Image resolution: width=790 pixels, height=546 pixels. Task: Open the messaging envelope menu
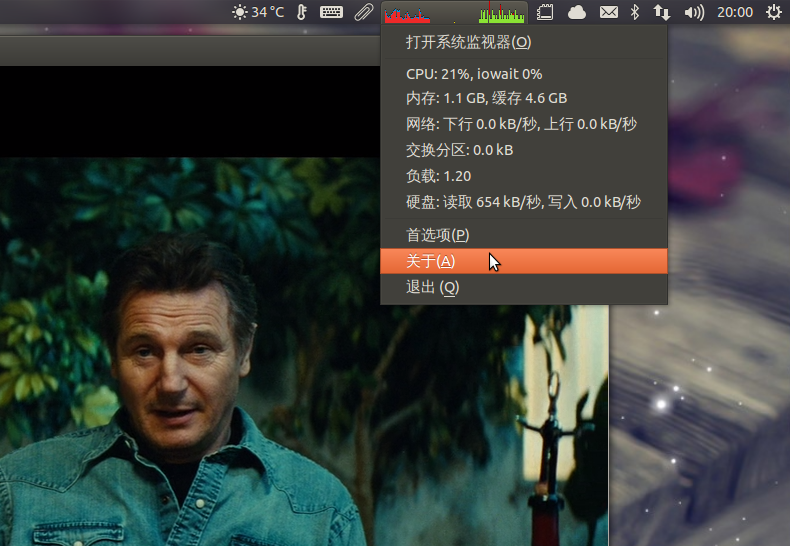coord(609,12)
